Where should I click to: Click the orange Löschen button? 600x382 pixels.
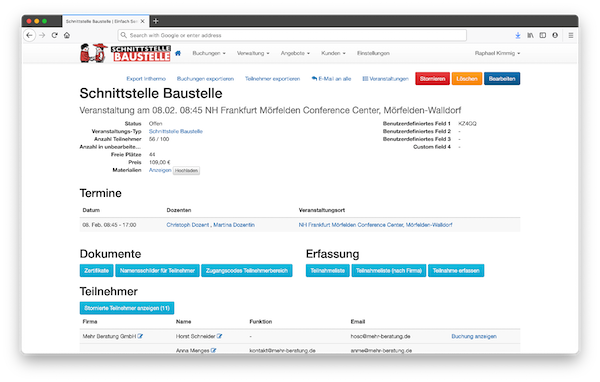coord(467,78)
